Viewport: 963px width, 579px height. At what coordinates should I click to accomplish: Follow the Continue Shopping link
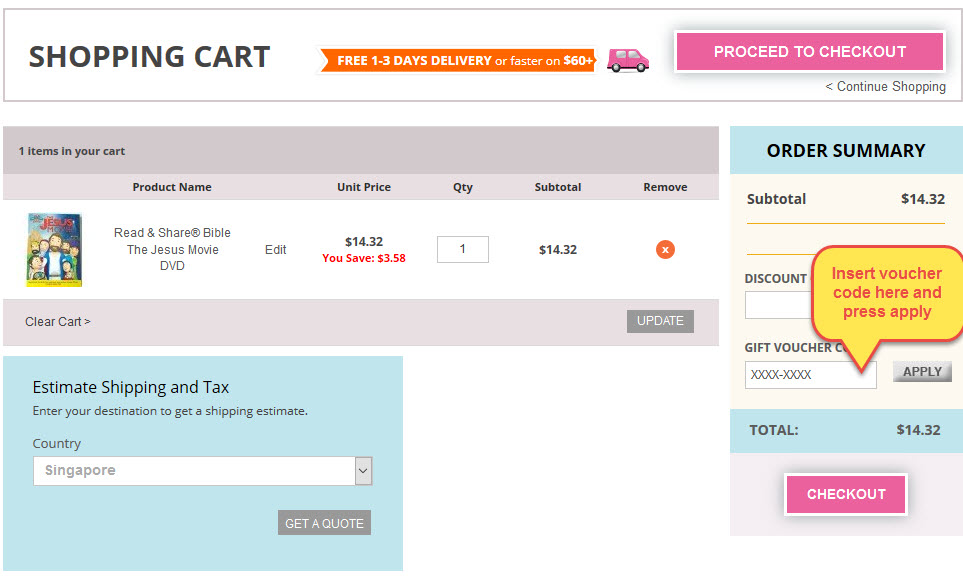pyautogui.click(x=885, y=87)
